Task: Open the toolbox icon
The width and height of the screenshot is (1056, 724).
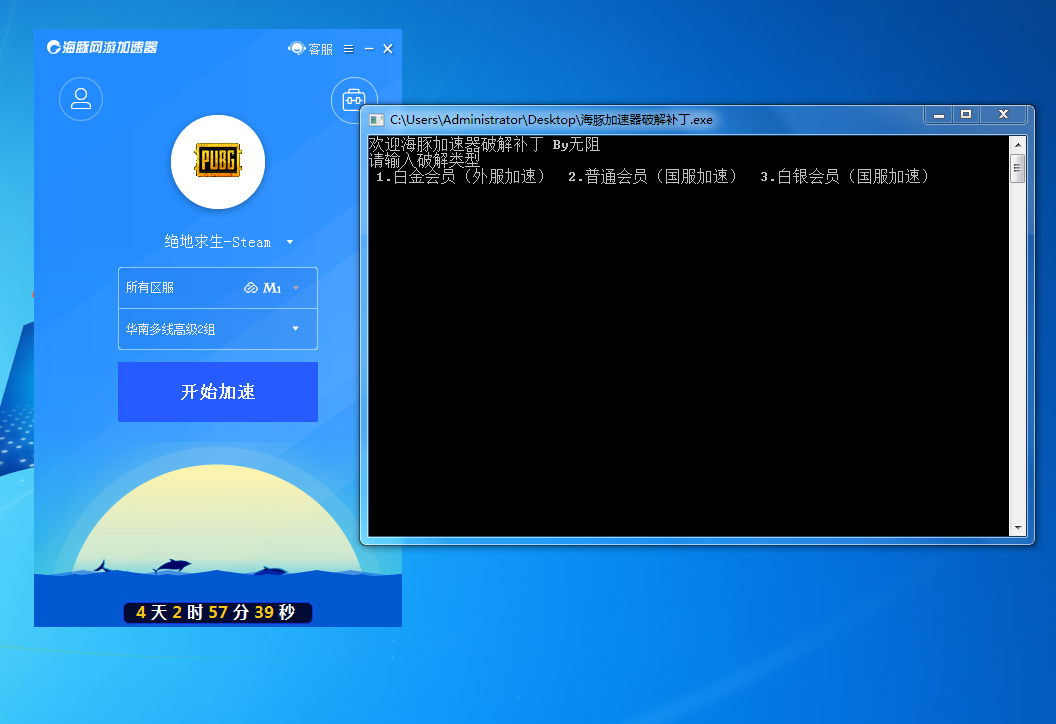Action: (353, 99)
